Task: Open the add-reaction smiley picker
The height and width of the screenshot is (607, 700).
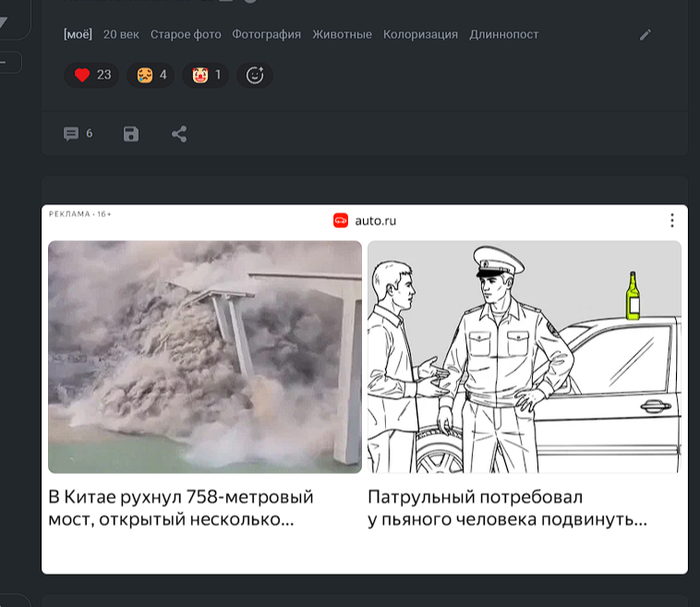Action: pyautogui.click(x=255, y=75)
